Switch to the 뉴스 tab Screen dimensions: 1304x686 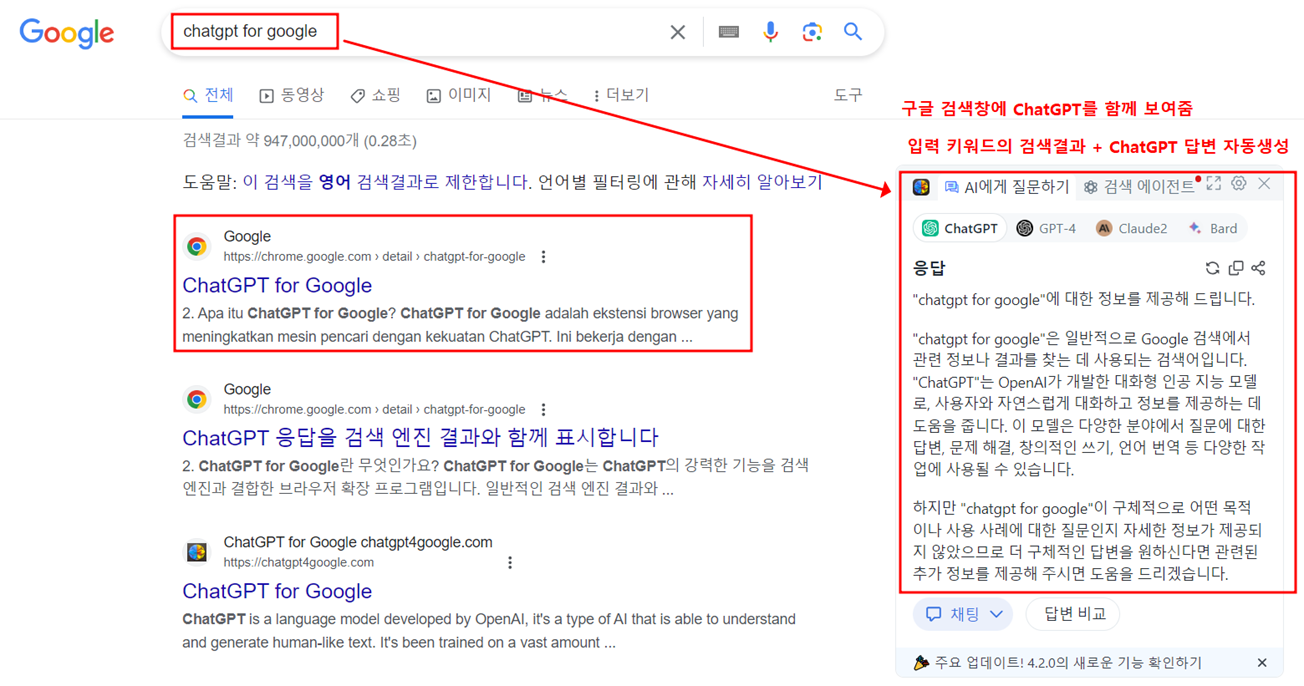(542, 95)
